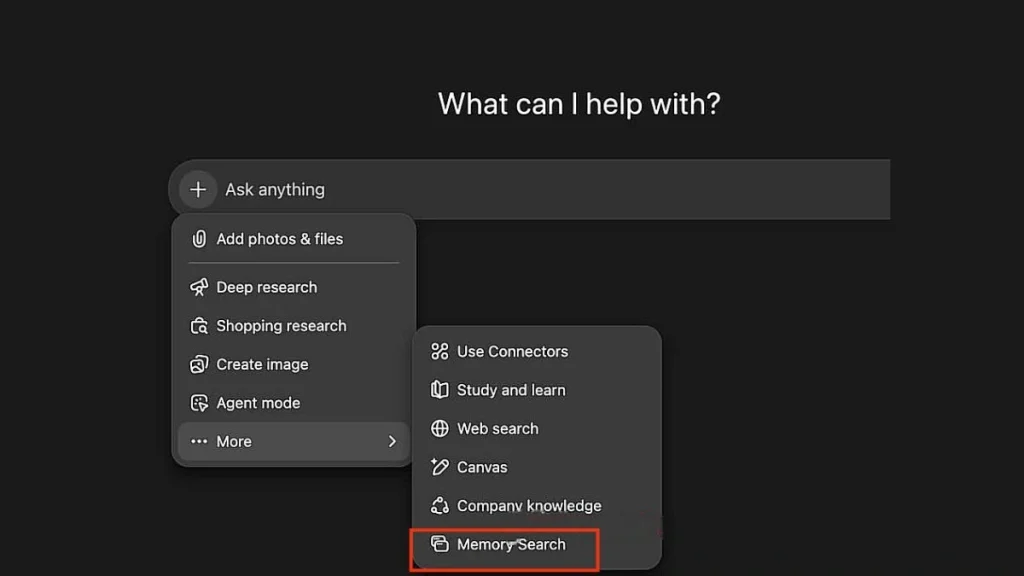Expand the More submenu chevron
The width and height of the screenshot is (1024, 576).
pos(392,441)
